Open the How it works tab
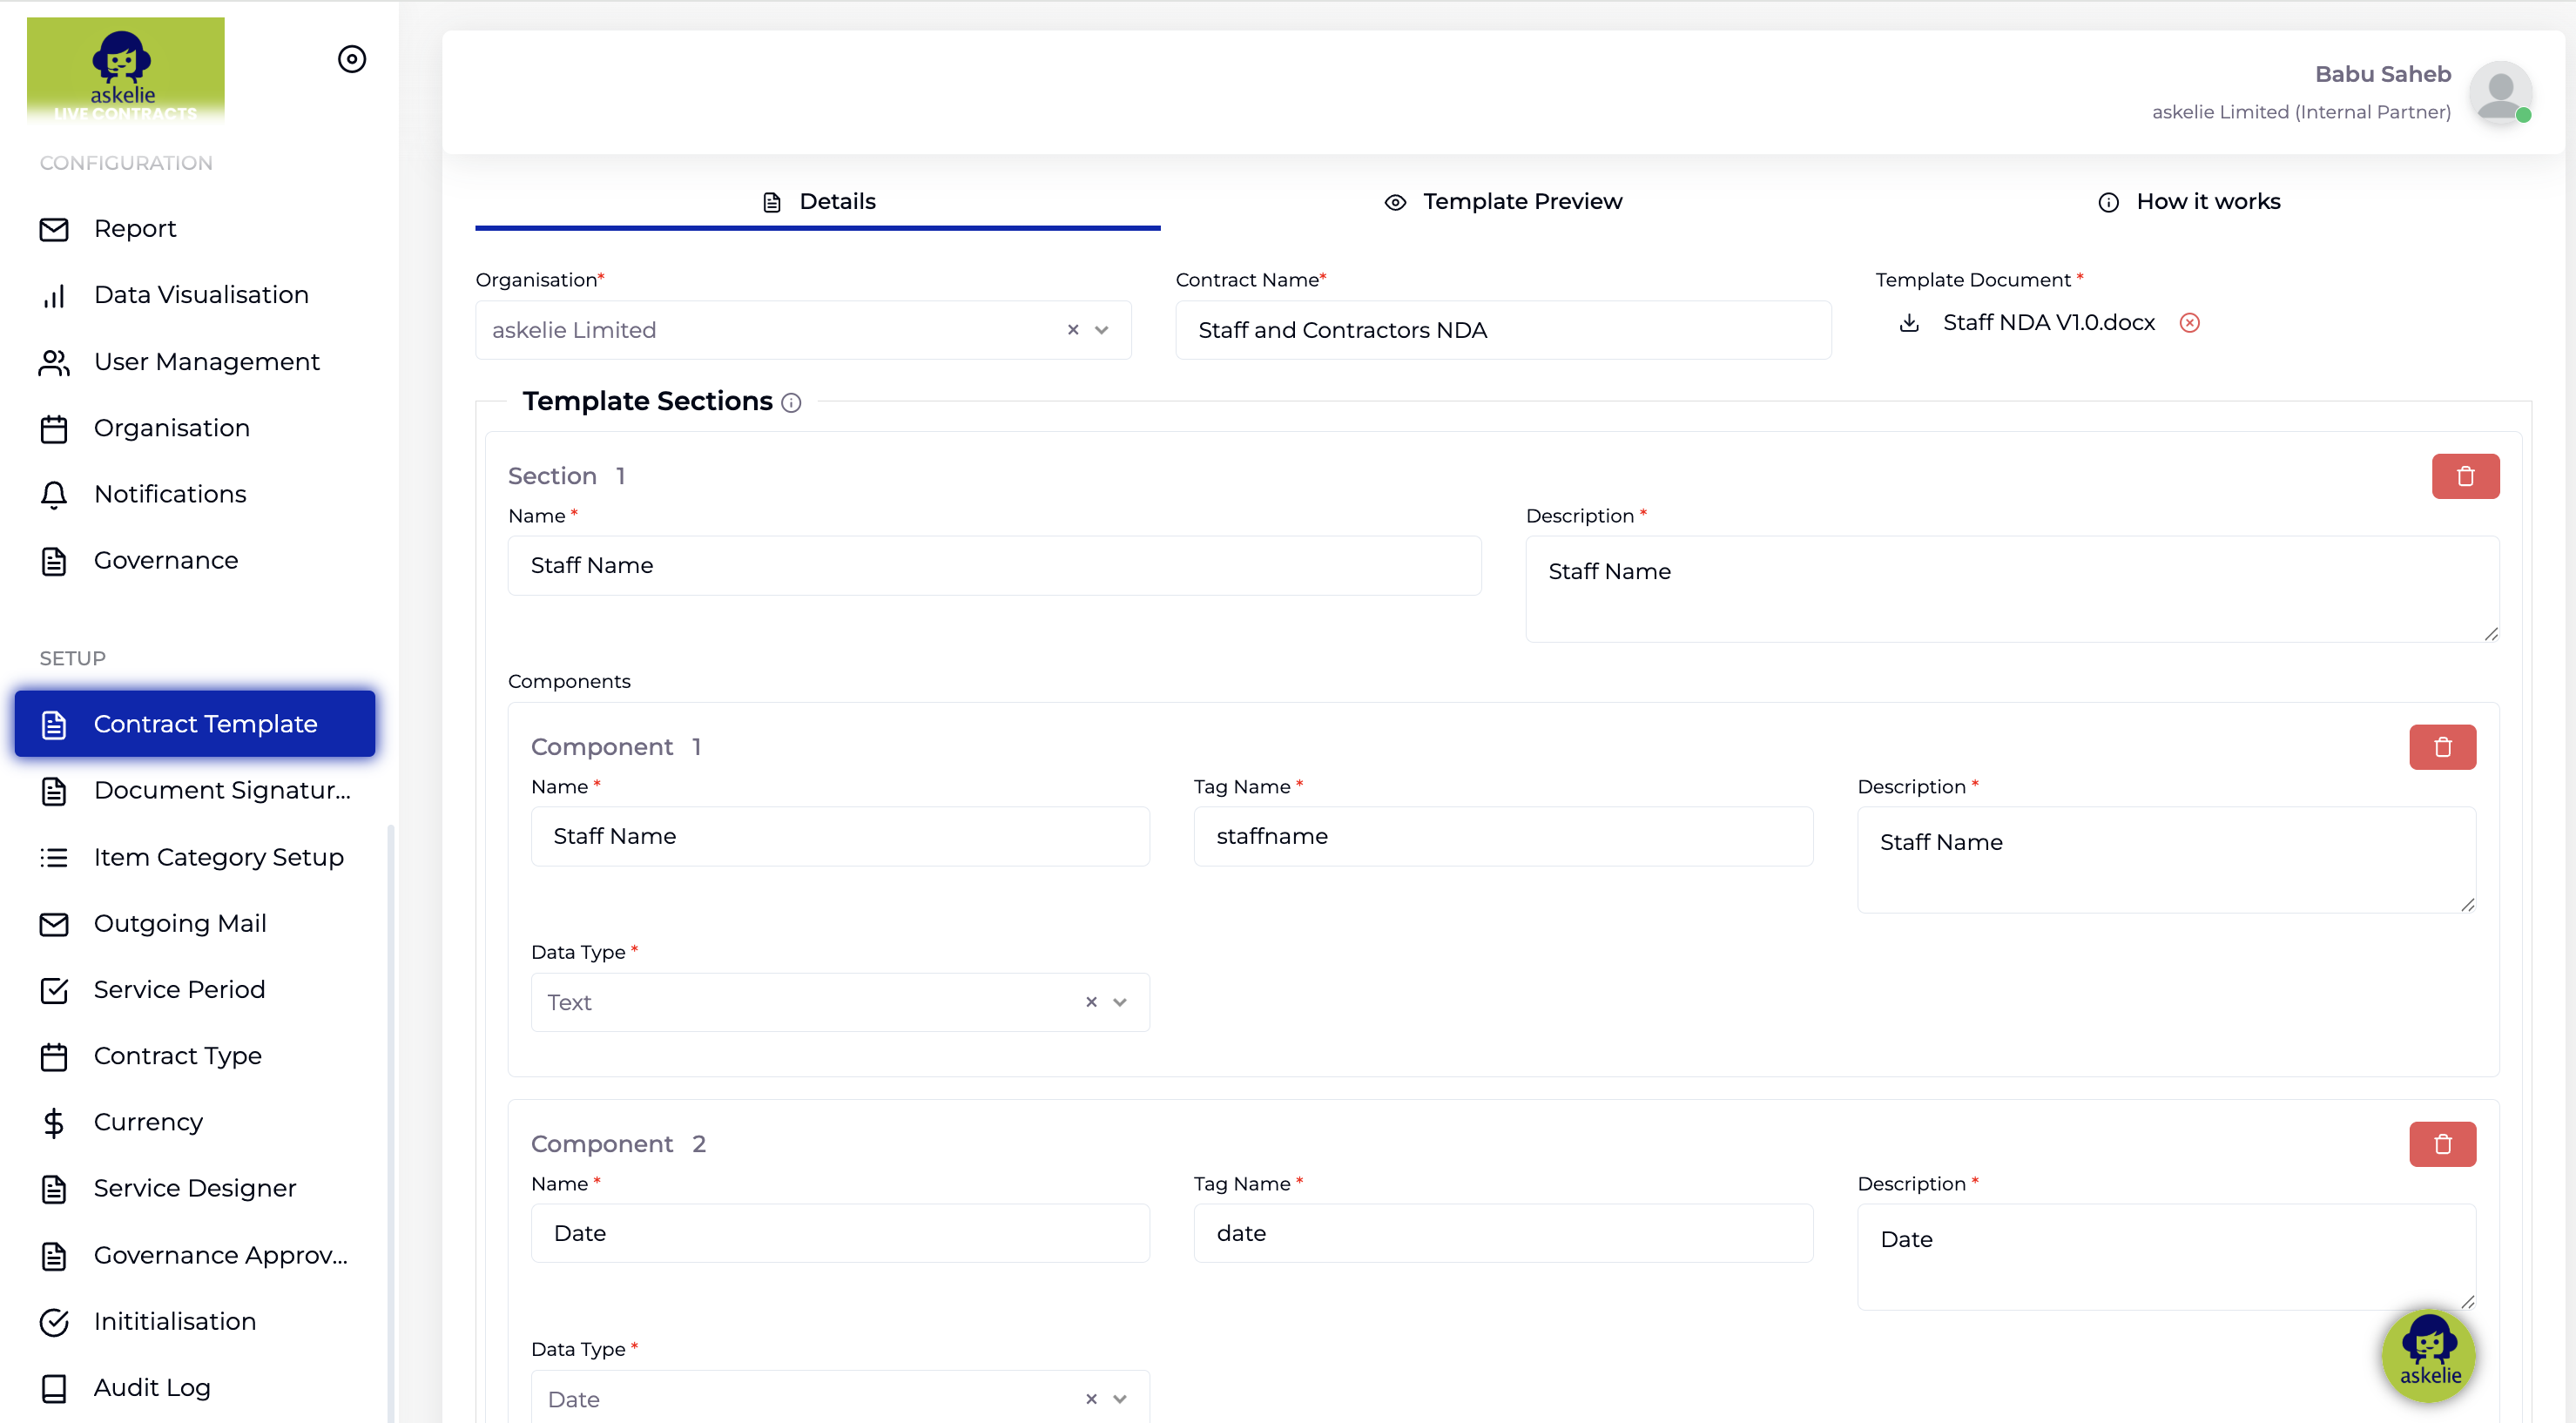 pyautogui.click(x=2189, y=202)
